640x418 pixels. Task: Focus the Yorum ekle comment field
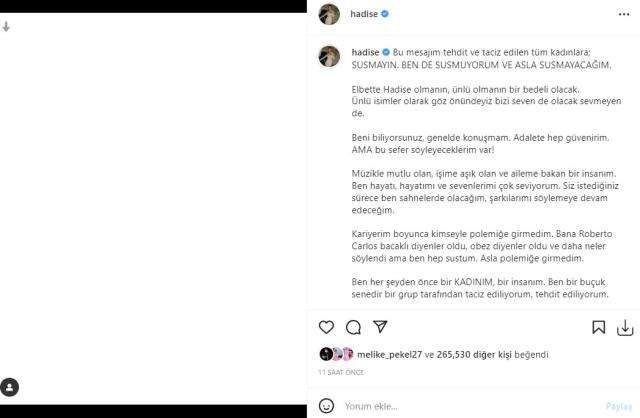tap(471, 406)
